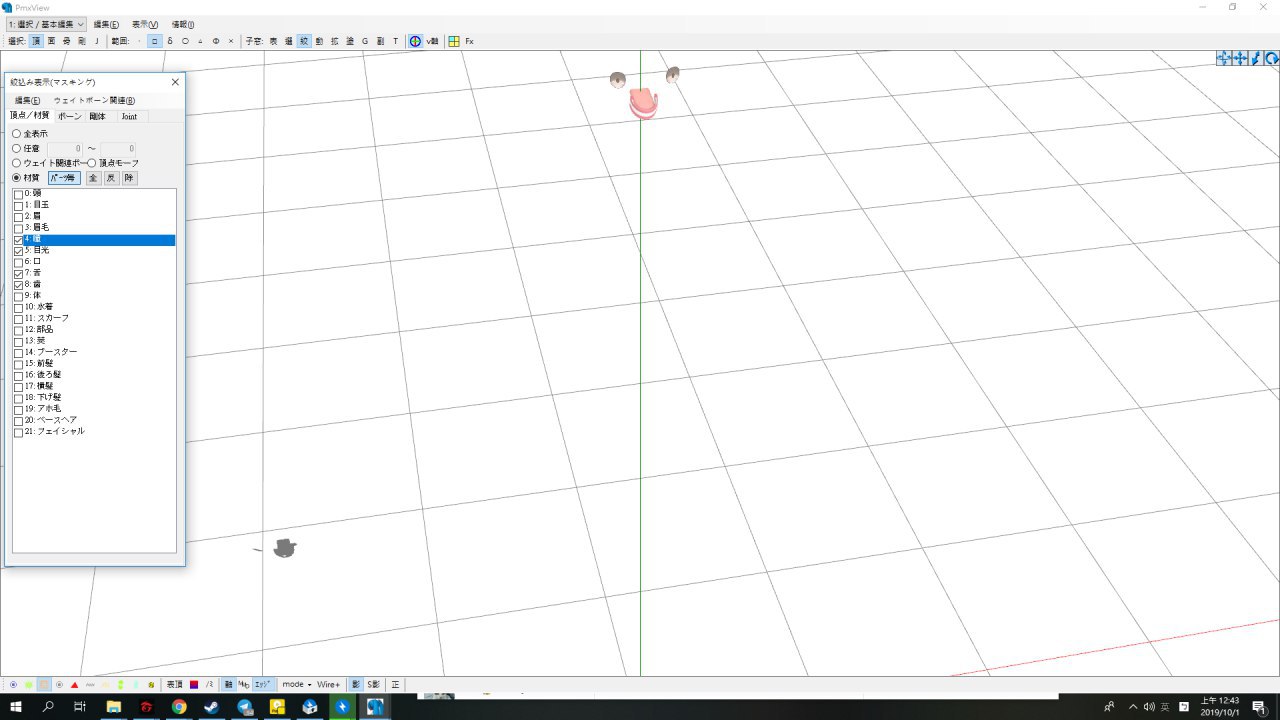Select 14: ブースター in the material list
This screenshot has height=720, width=1280.
pyautogui.click(x=57, y=352)
